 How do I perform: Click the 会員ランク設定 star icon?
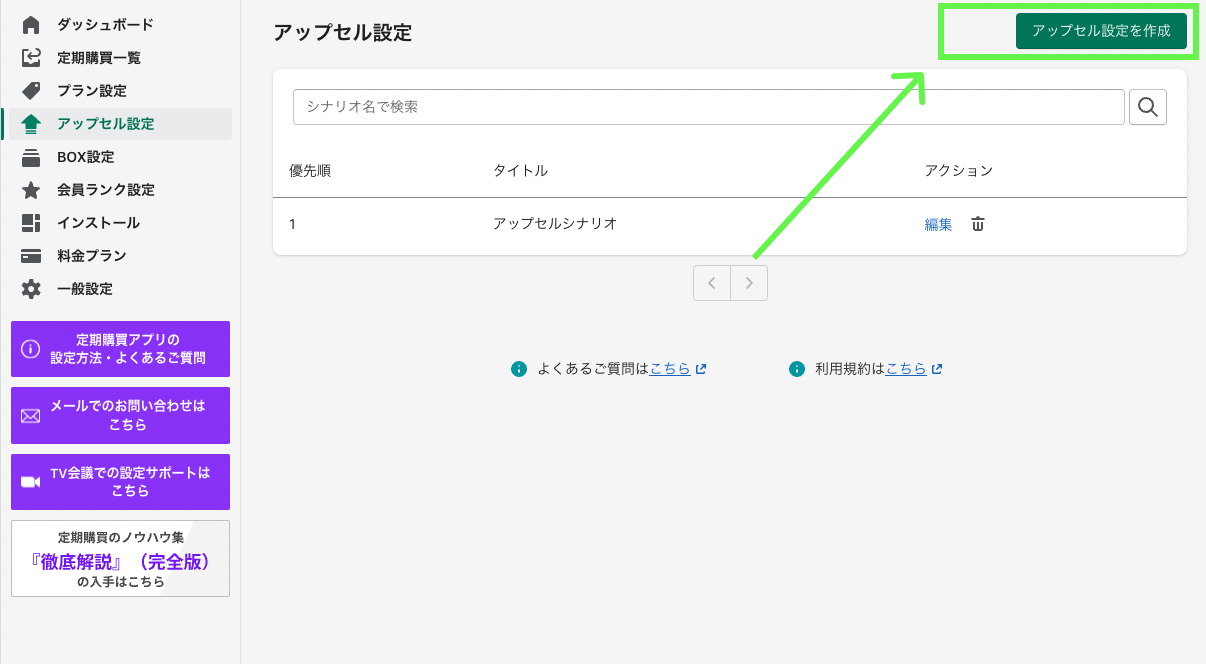click(x=31, y=190)
